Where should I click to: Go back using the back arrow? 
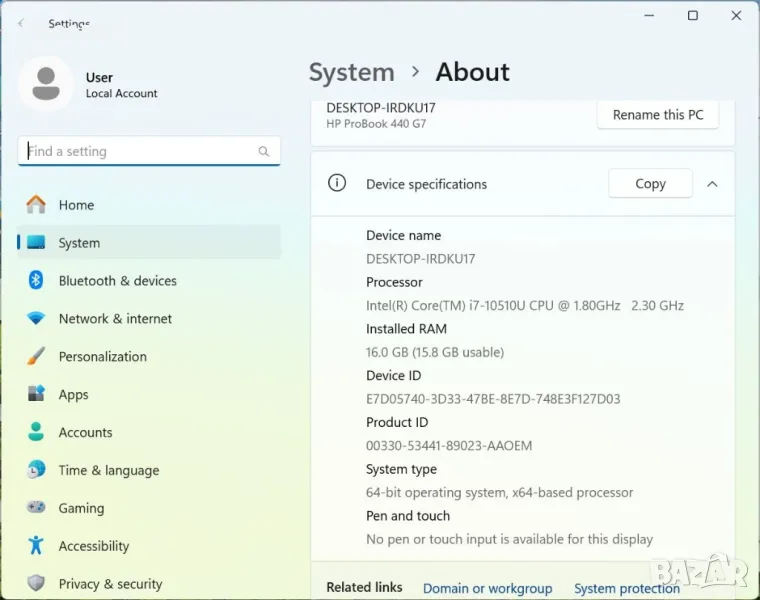tap(21, 23)
